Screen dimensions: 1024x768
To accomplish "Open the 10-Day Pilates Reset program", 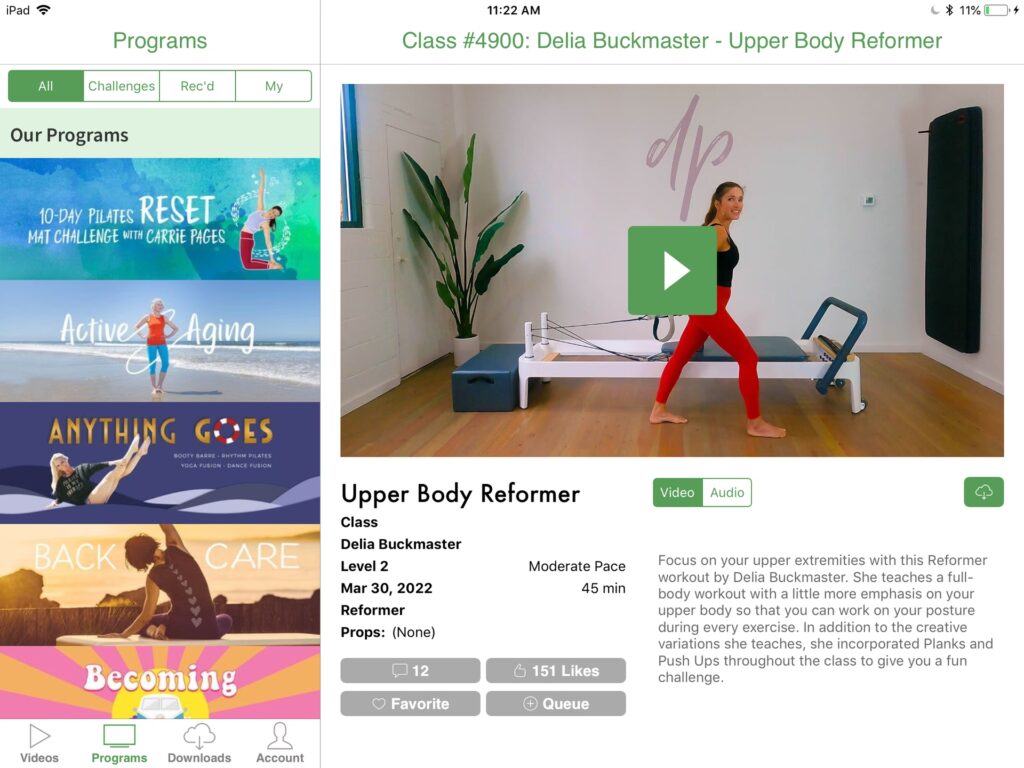I will click(160, 219).
